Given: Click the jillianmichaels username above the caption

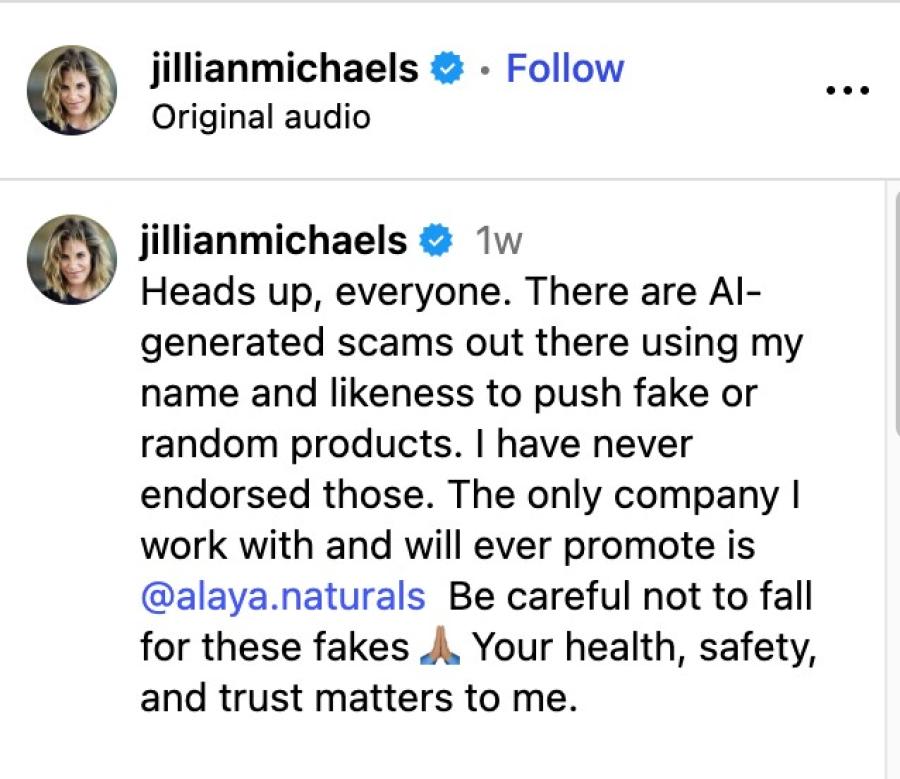Looking at the screenshot, I should [274, 241].
